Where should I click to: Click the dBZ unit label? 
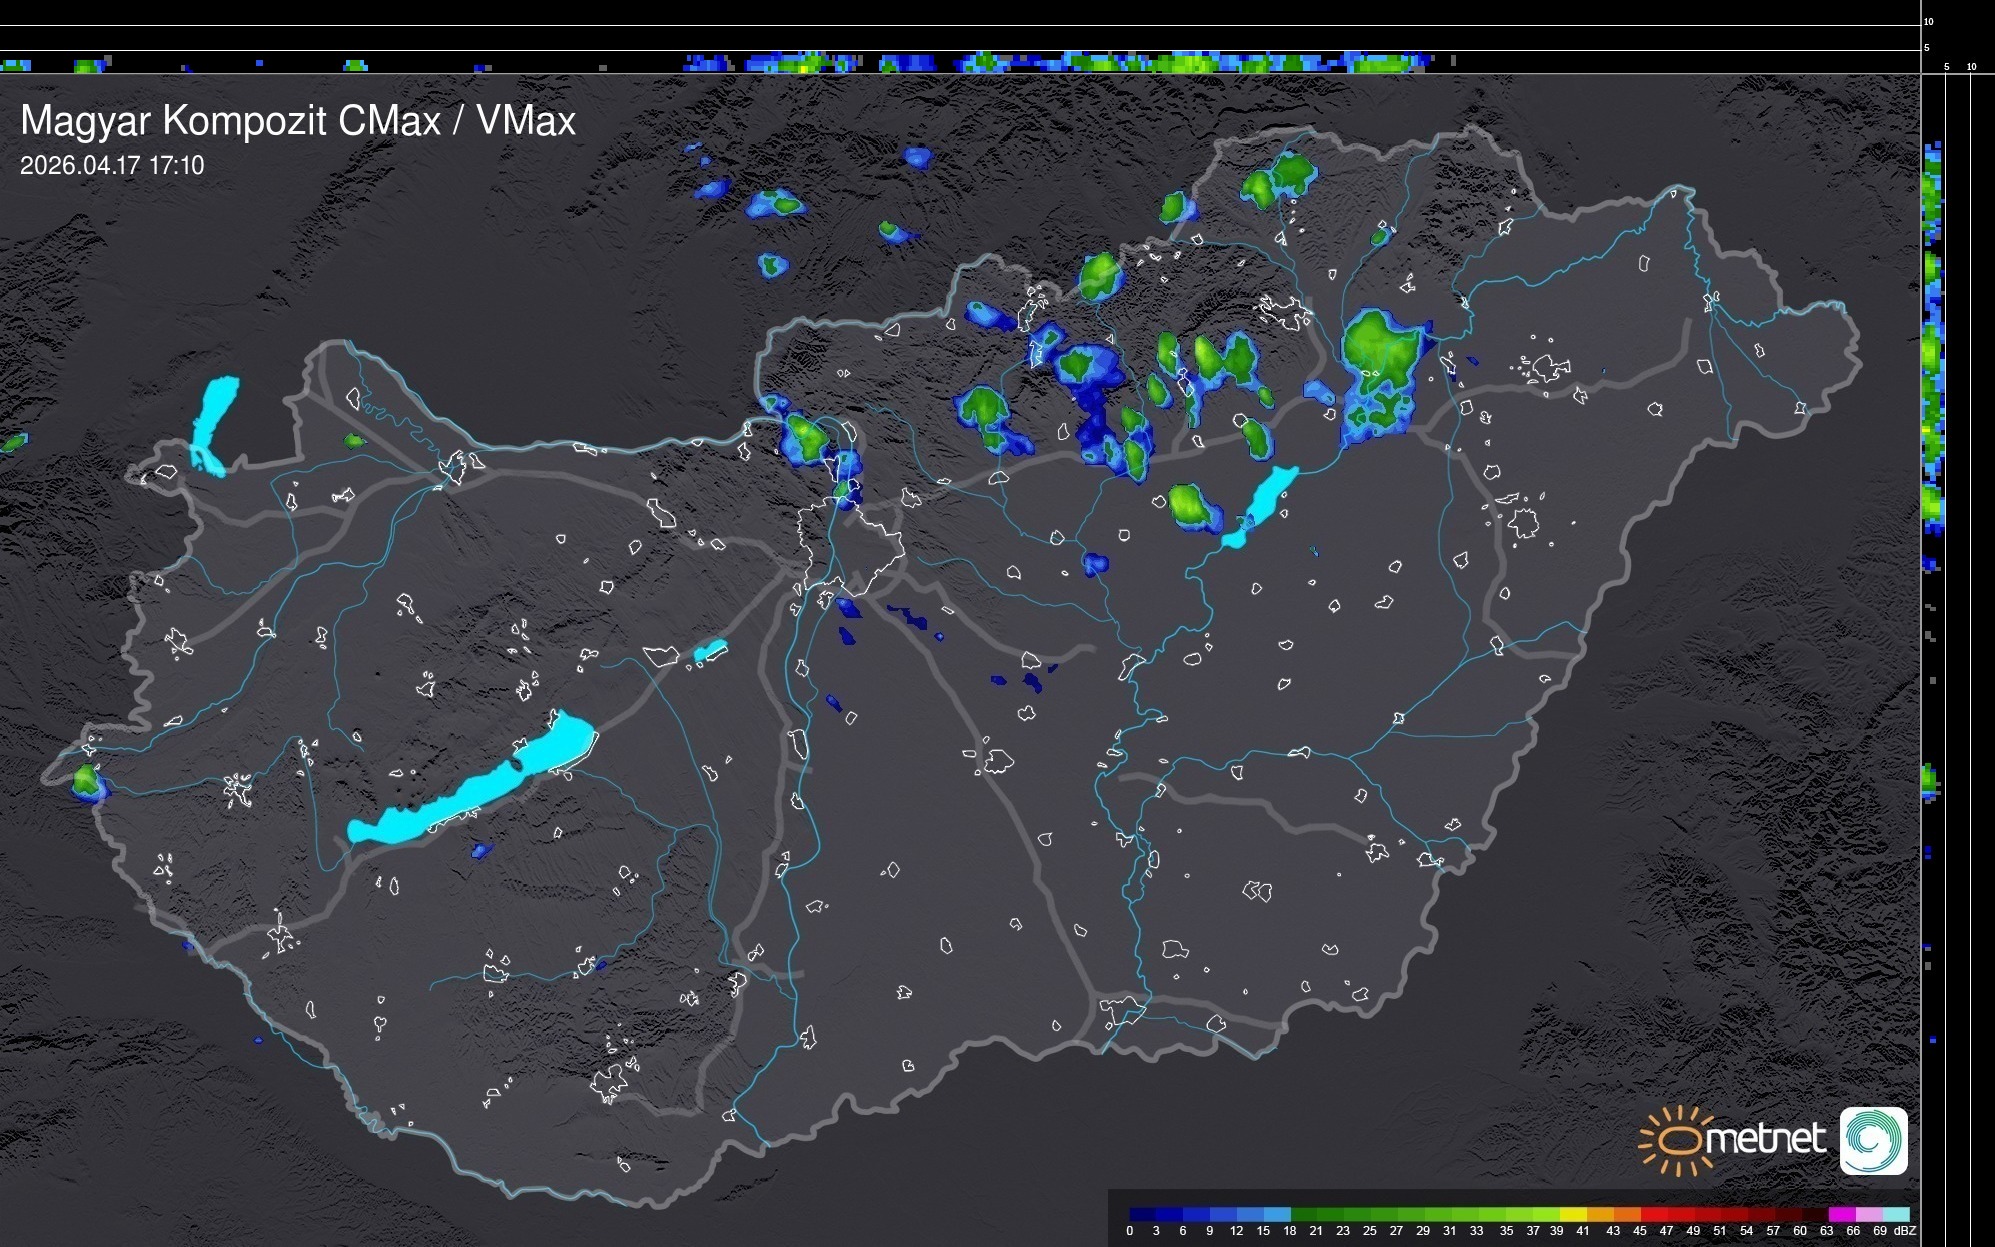coord(1905,1231)
